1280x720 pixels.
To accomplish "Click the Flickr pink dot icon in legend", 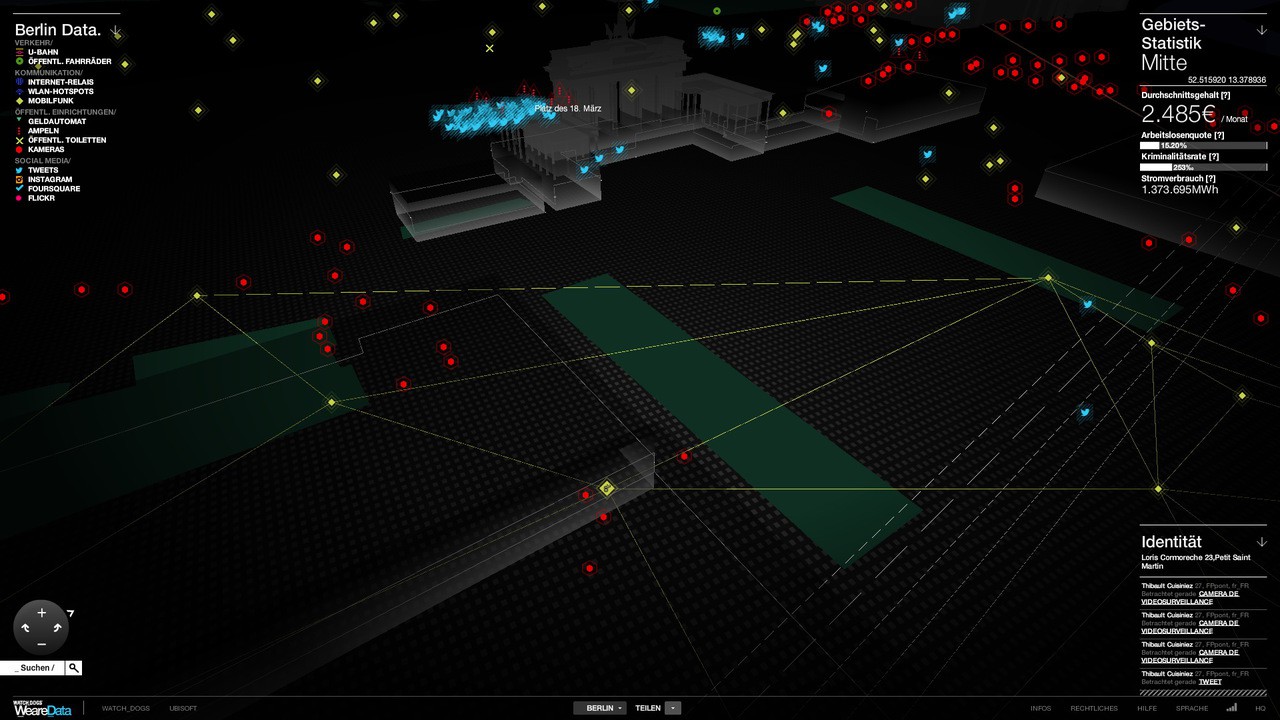I will click(20, 198).
